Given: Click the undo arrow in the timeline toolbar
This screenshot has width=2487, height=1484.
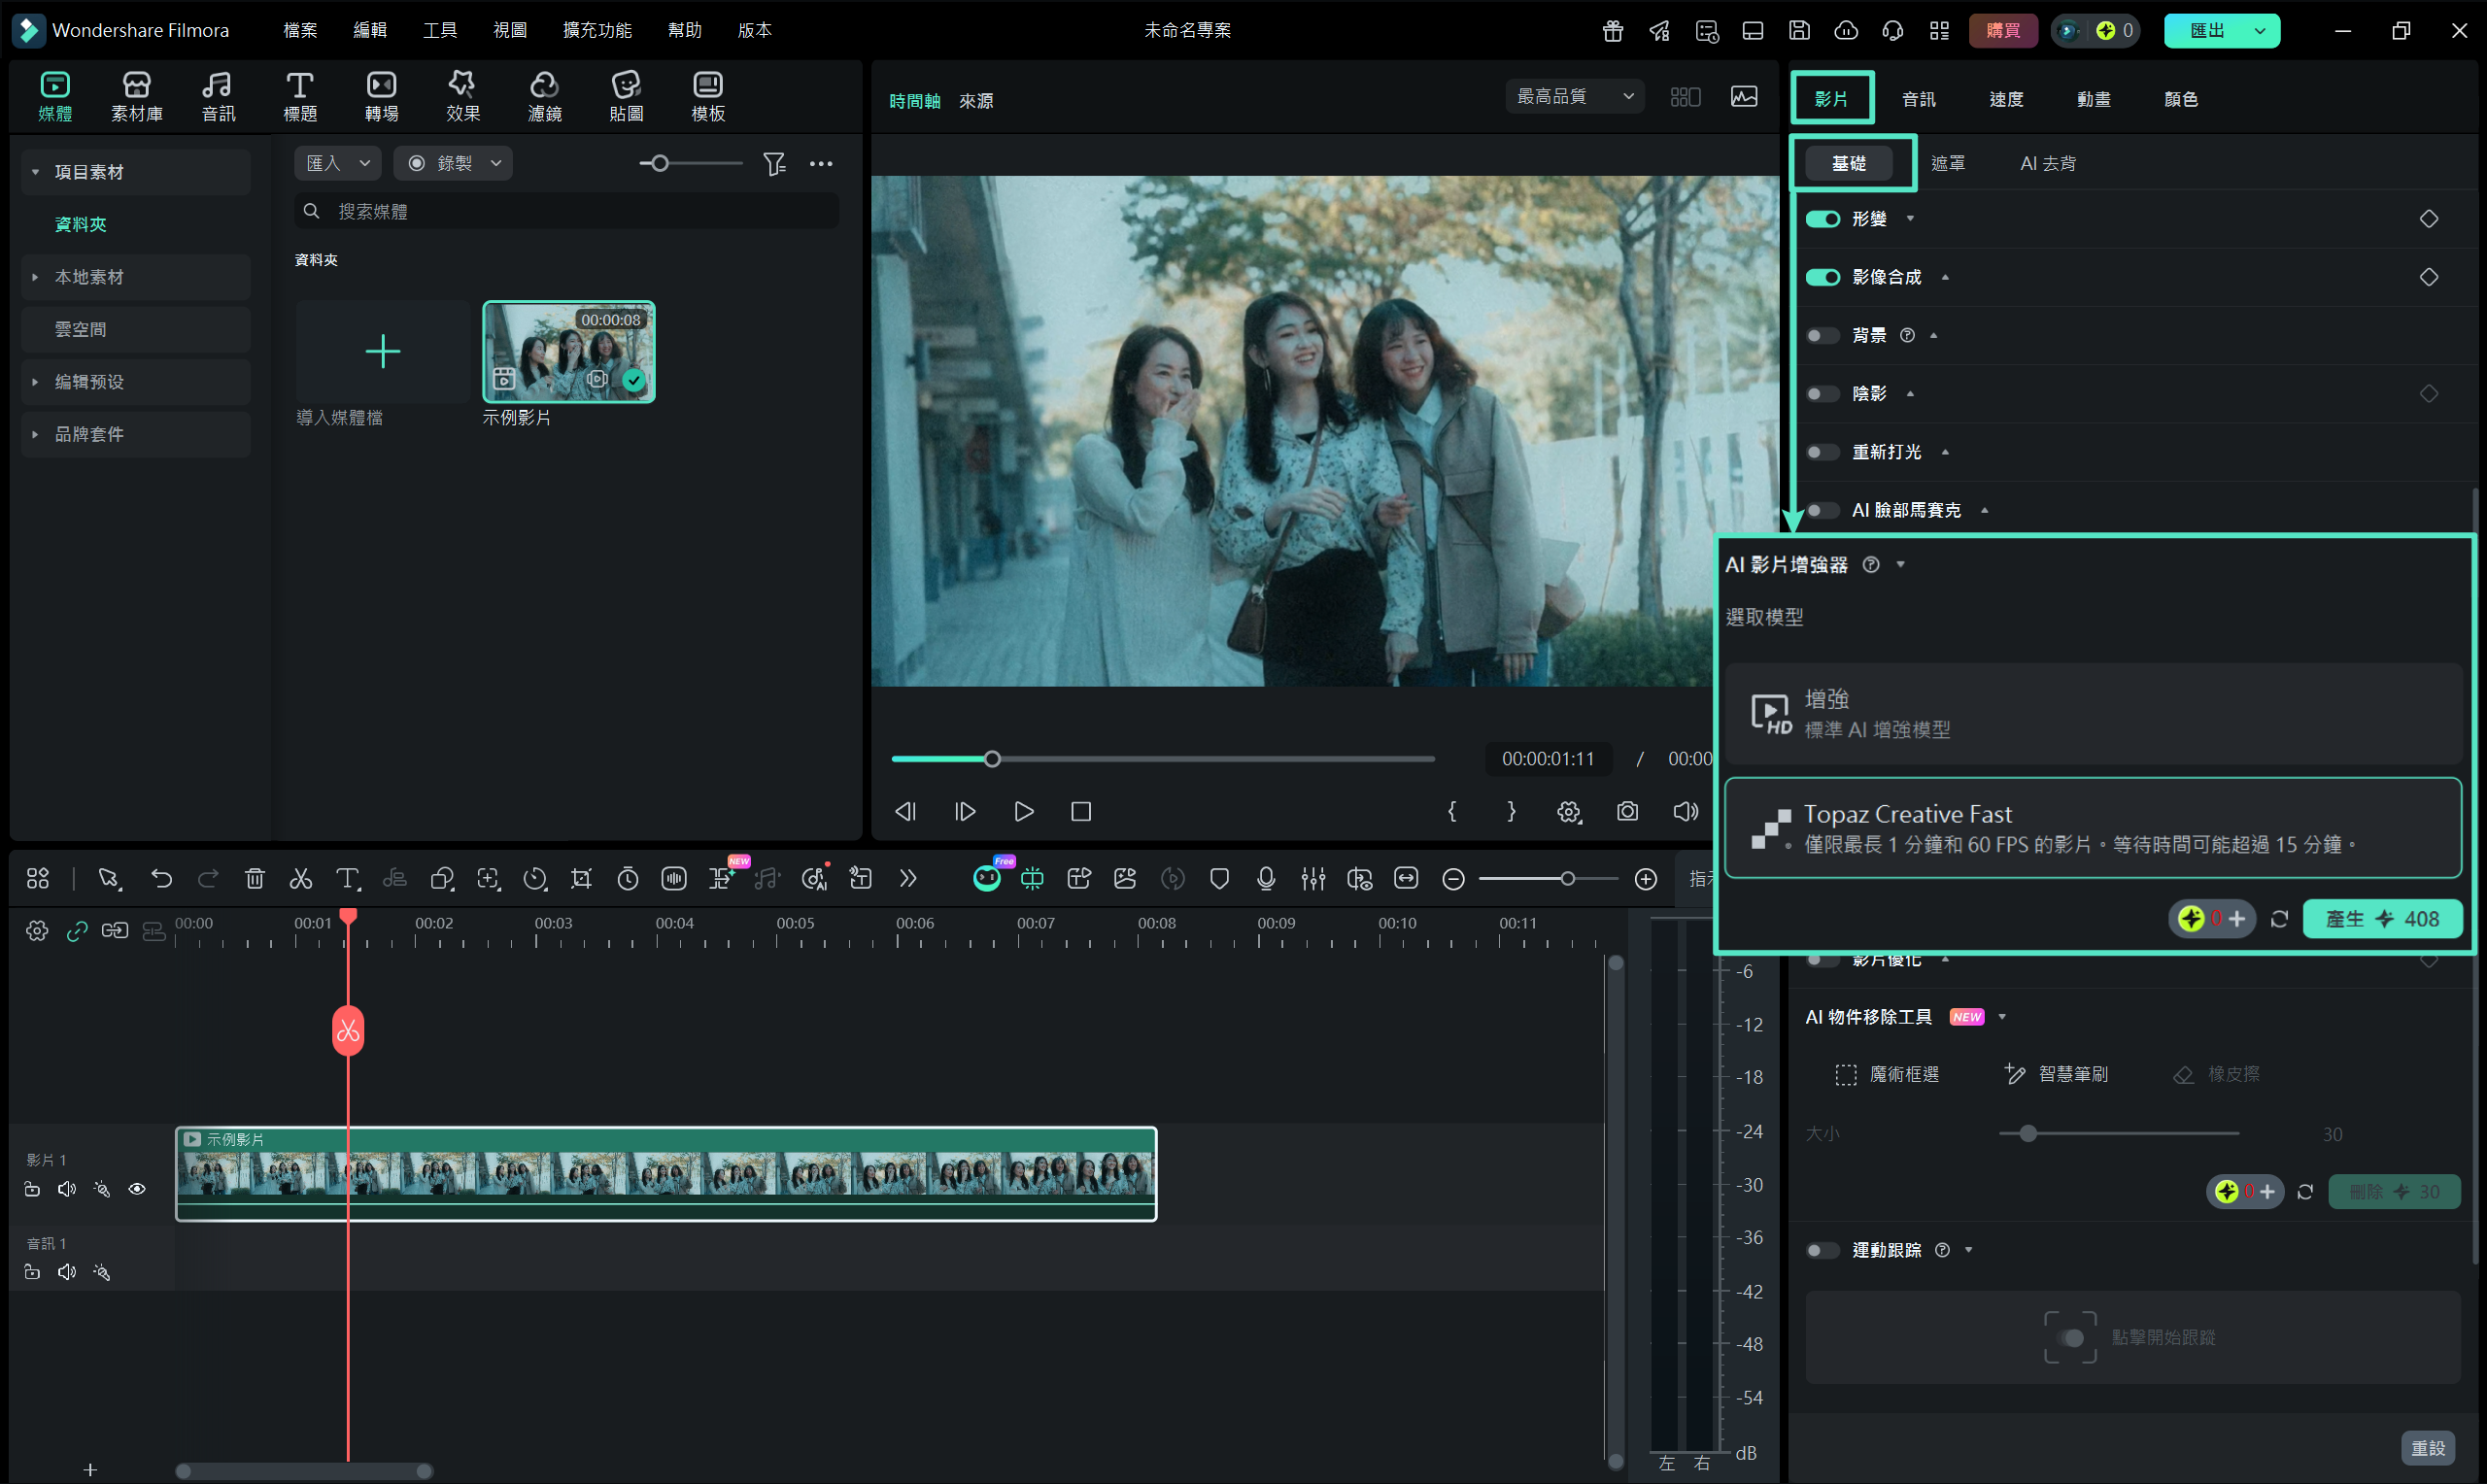Looking at the screenshot, I should click(161, 879).
